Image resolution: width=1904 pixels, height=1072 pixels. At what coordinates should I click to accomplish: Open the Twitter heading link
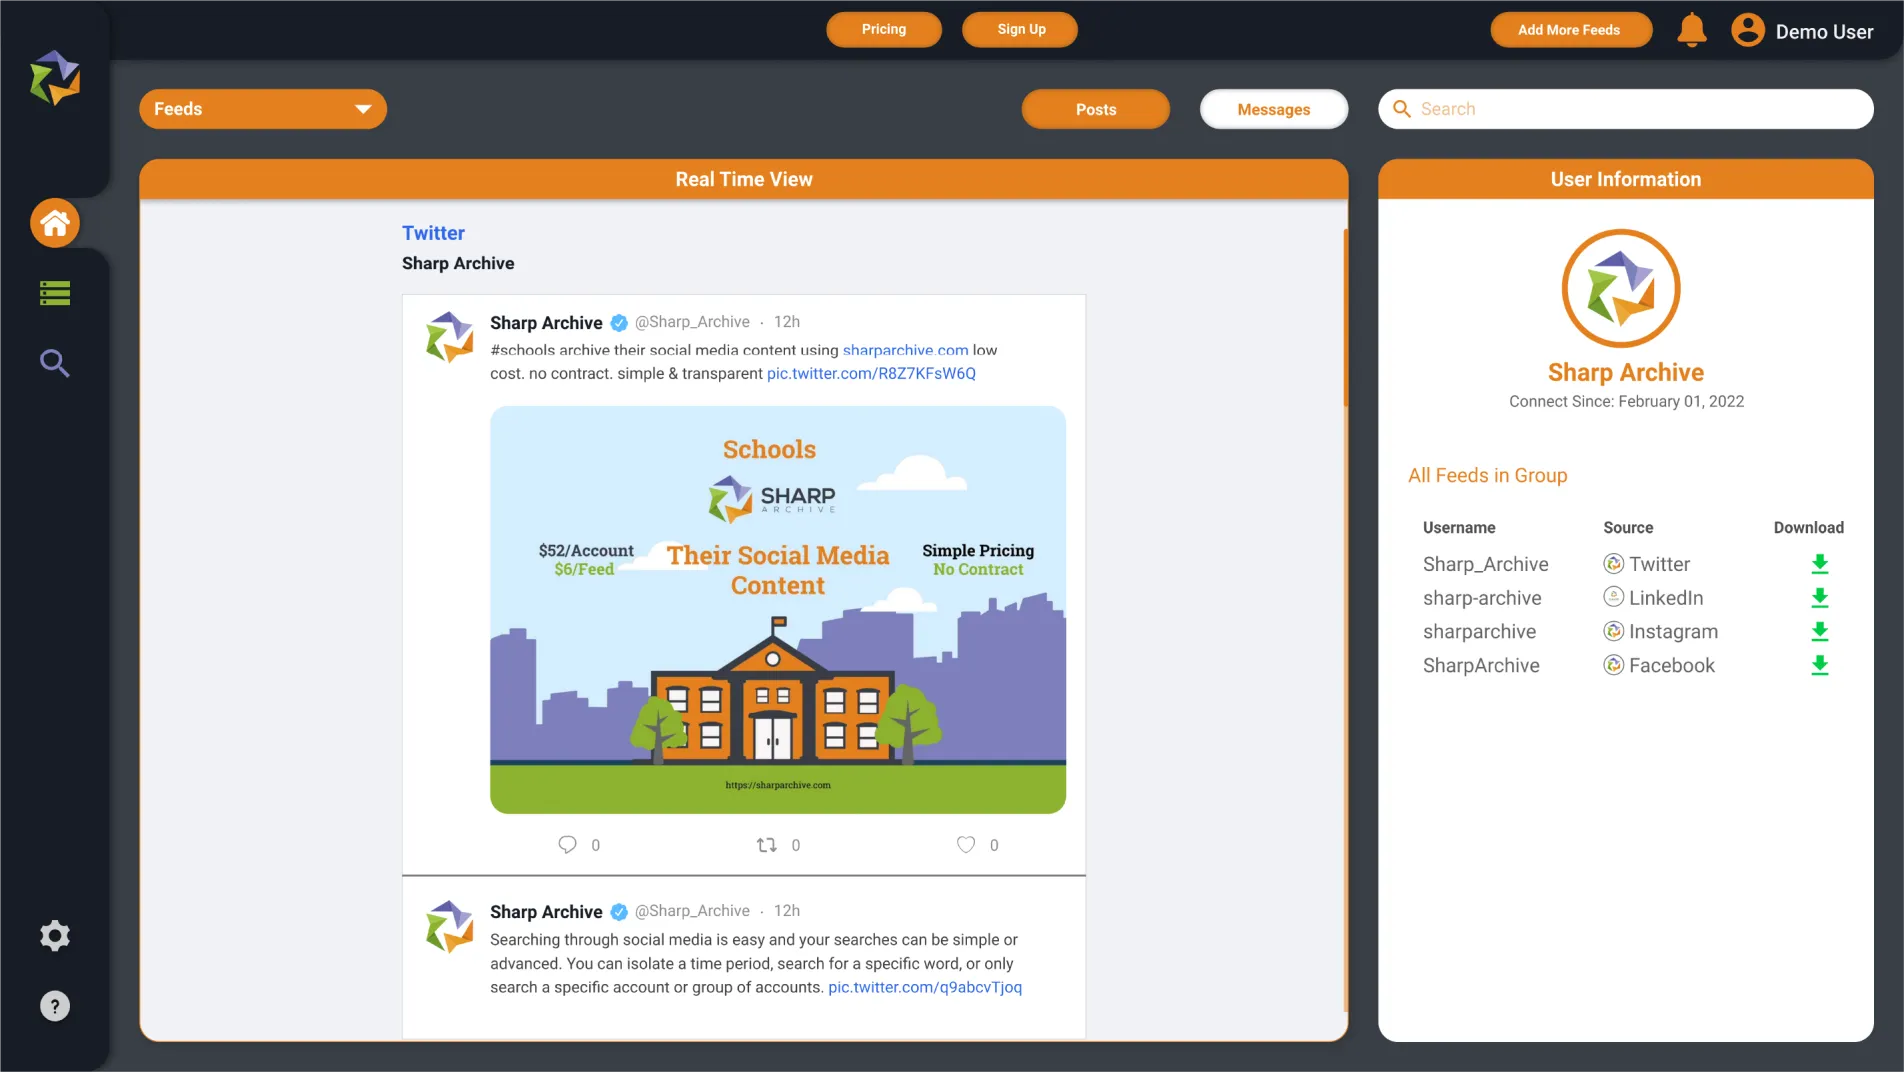coord(433,233)
